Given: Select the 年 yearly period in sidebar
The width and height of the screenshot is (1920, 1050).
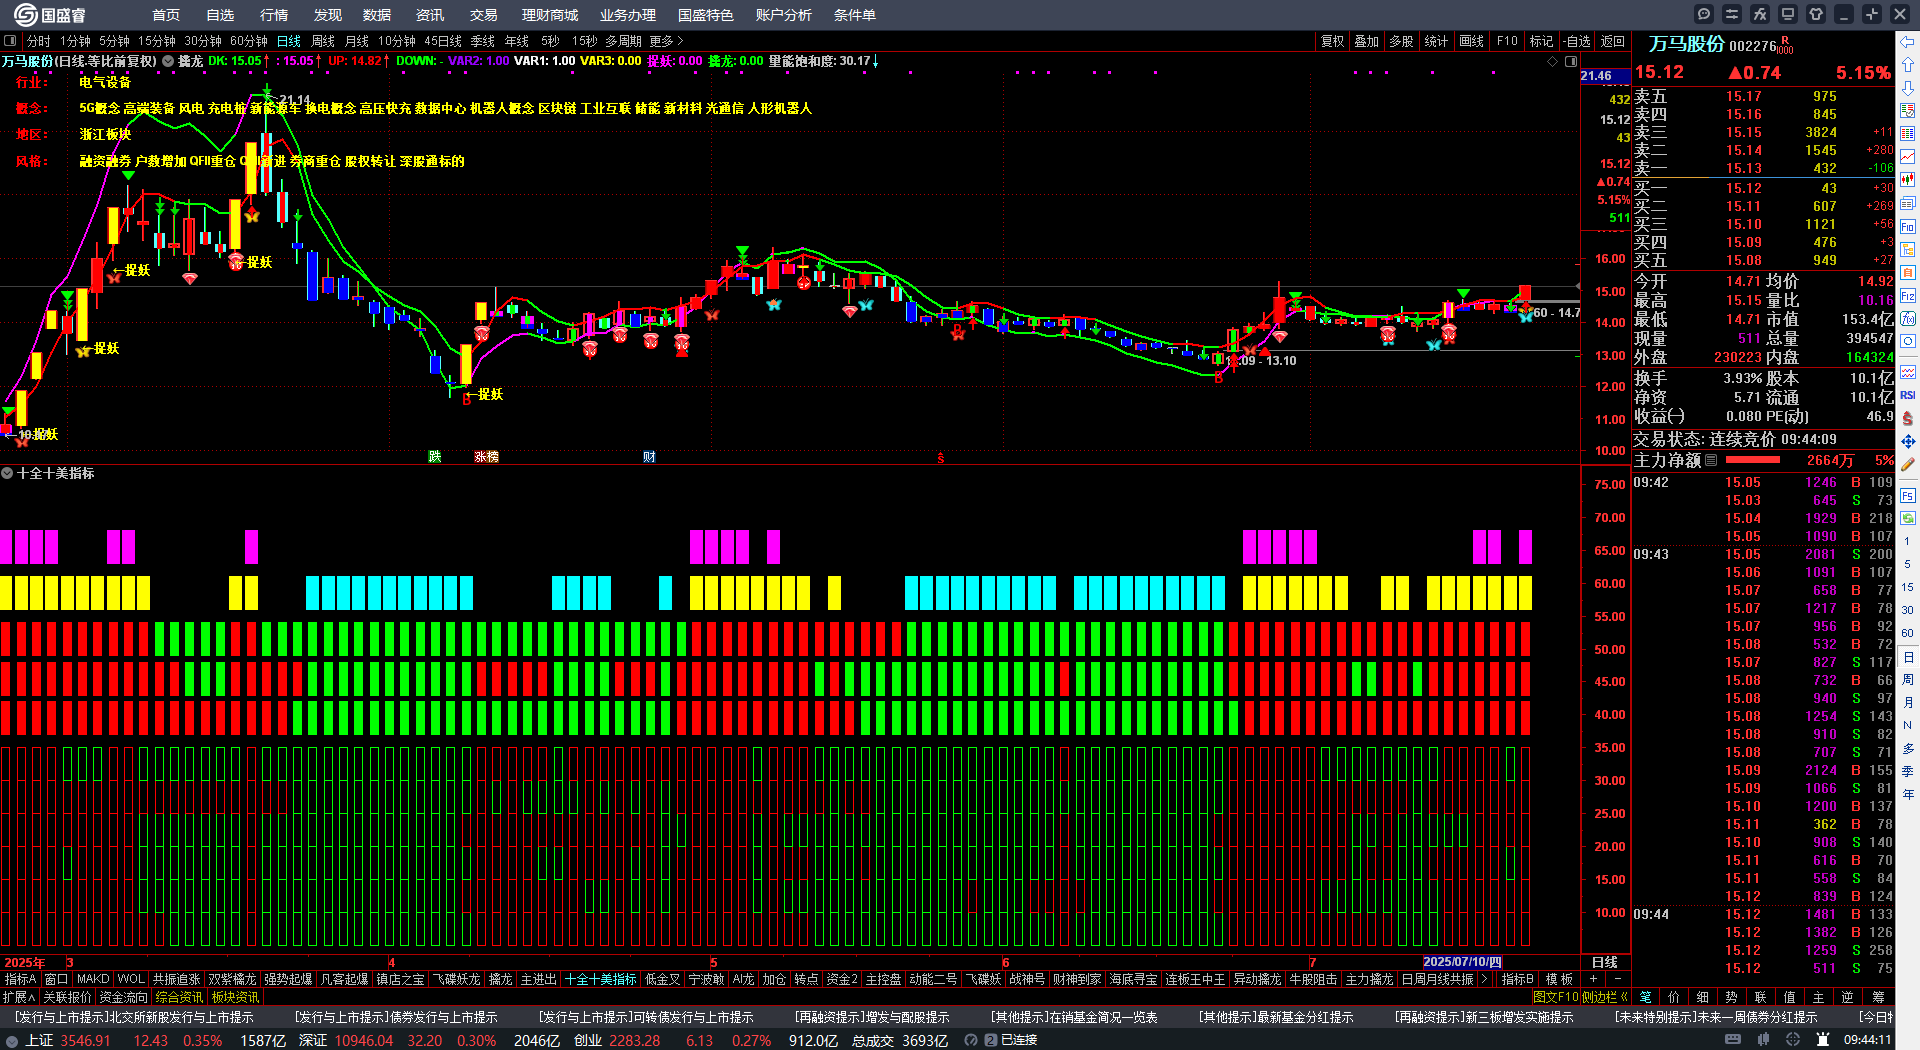Looking at the screenshot, I should pos(1908,794).
